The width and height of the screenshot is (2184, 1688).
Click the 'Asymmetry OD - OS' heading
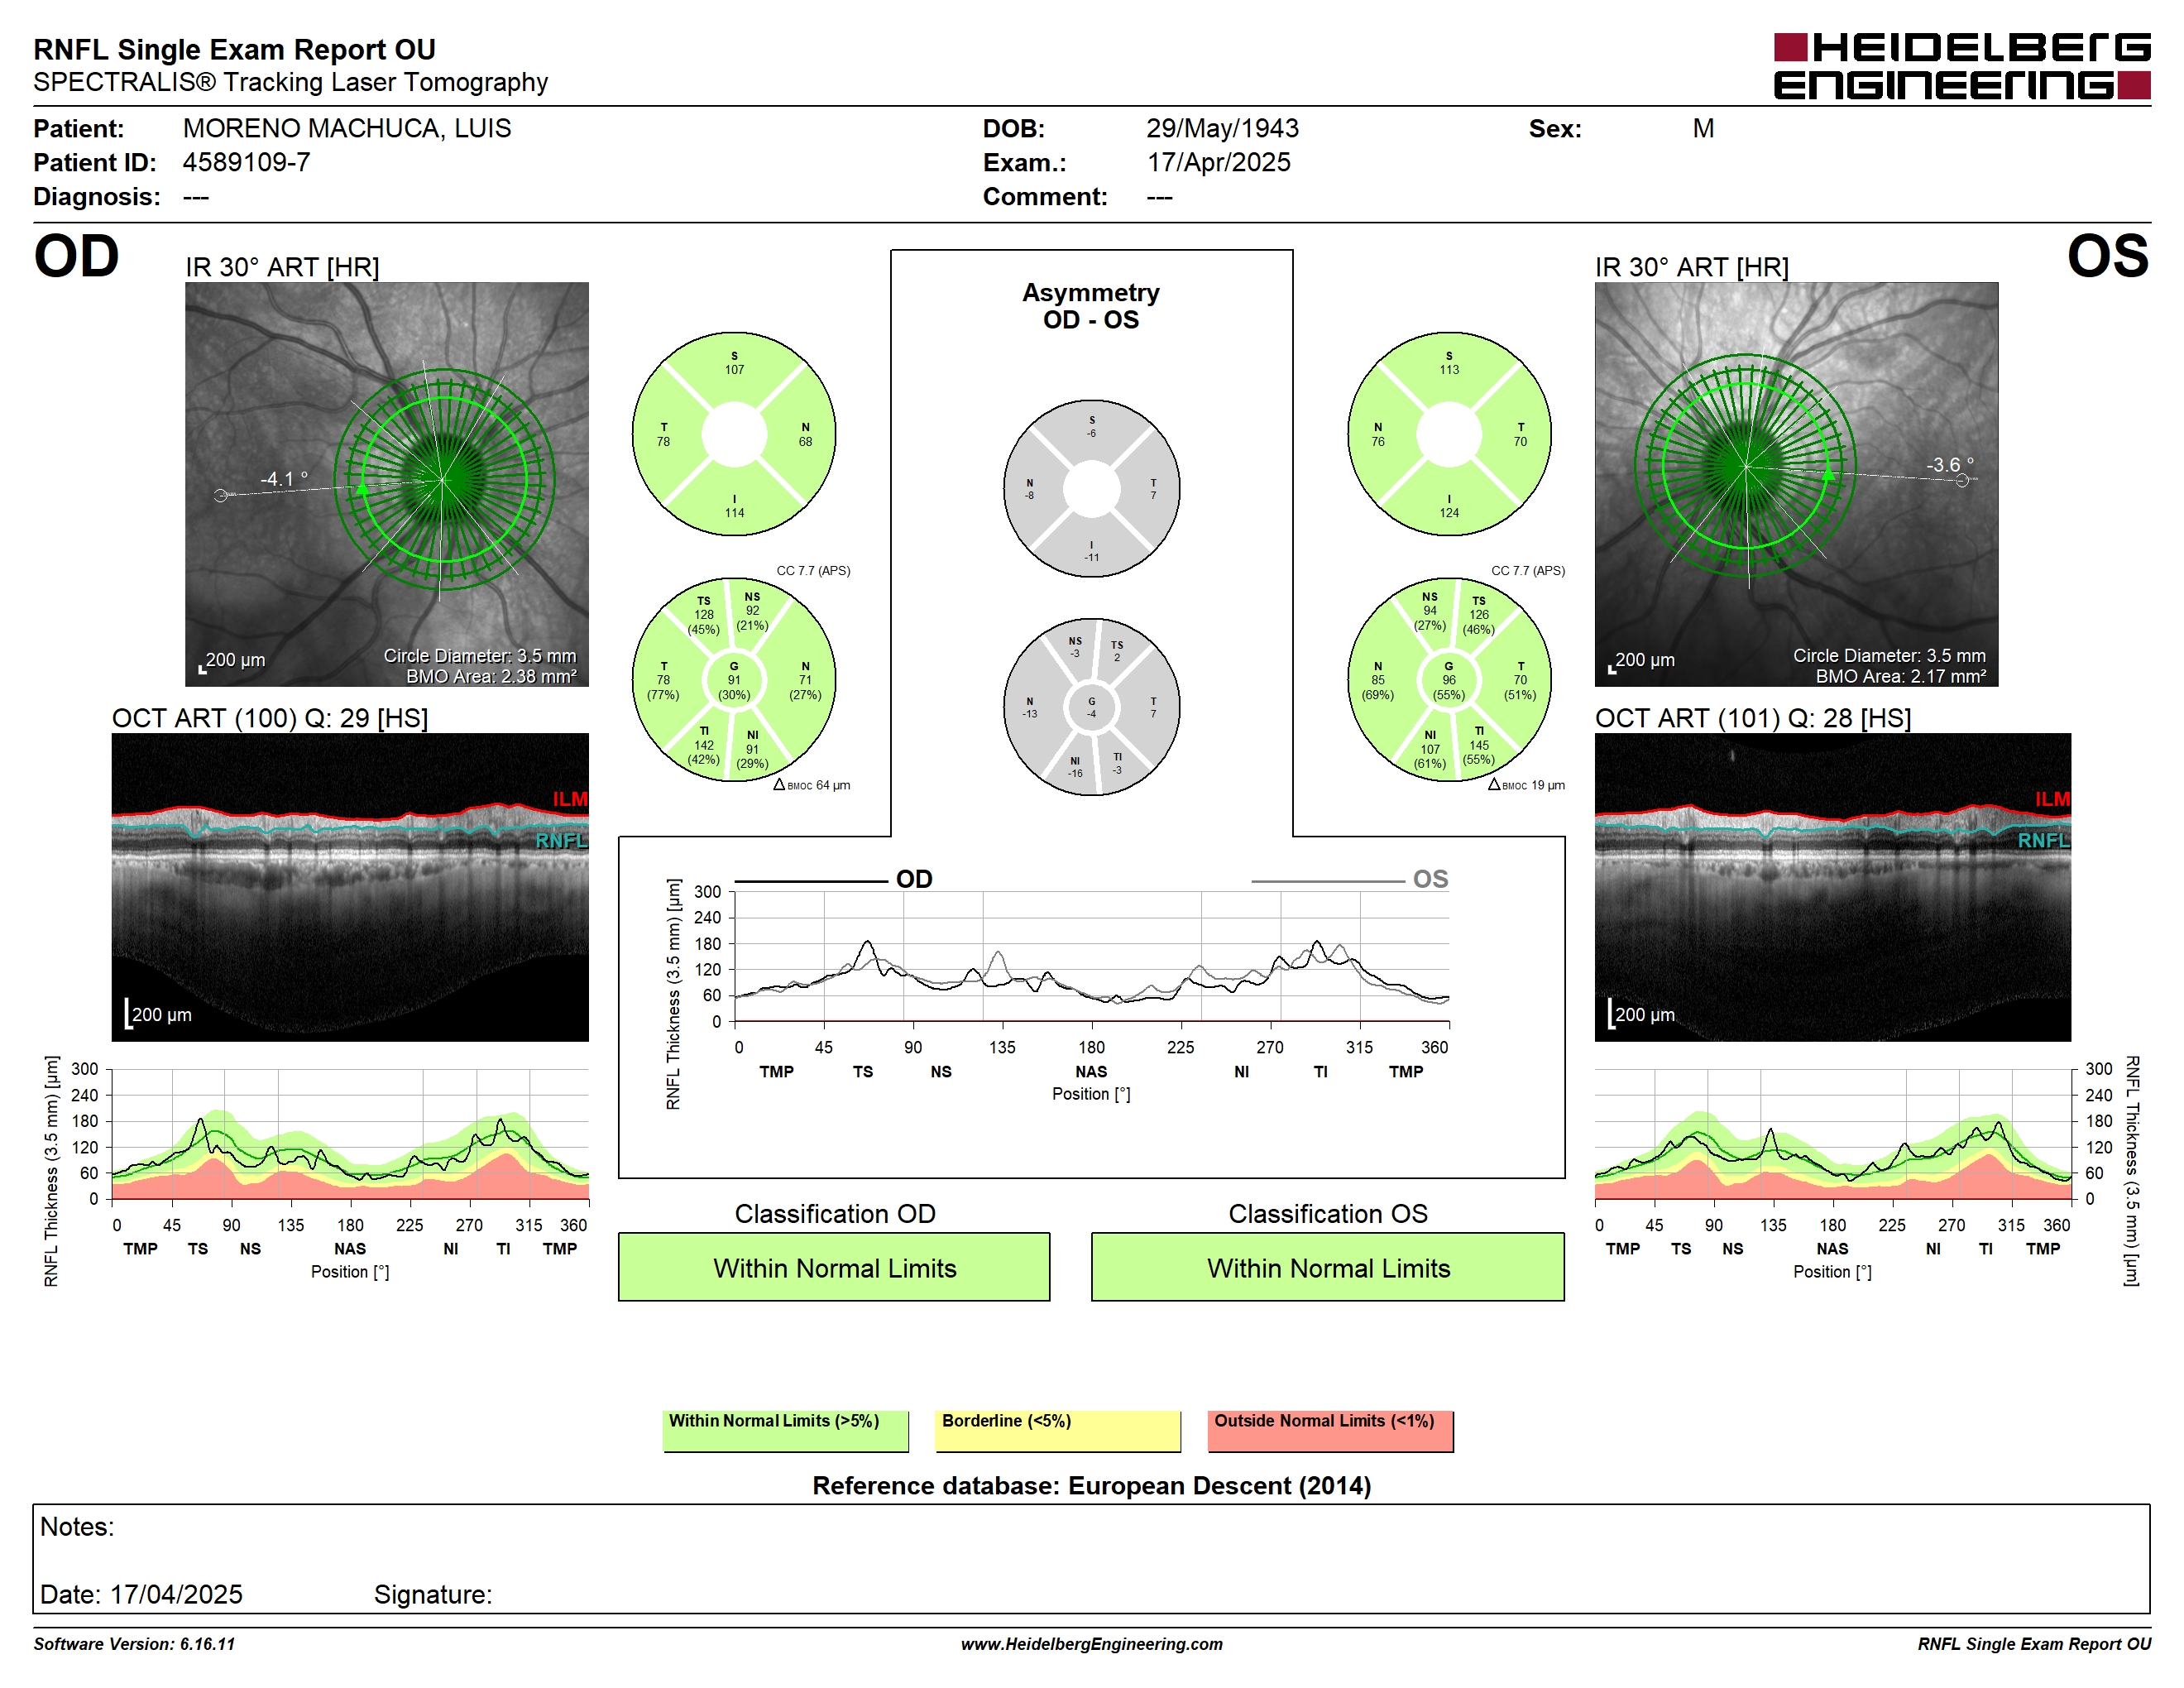1091,306
